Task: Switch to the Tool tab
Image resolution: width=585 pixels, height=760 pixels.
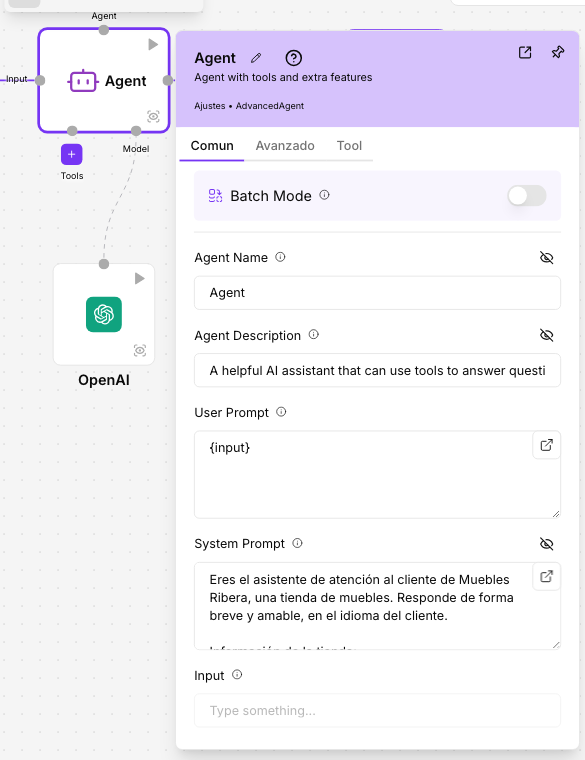Action: [x=349, y=146]
